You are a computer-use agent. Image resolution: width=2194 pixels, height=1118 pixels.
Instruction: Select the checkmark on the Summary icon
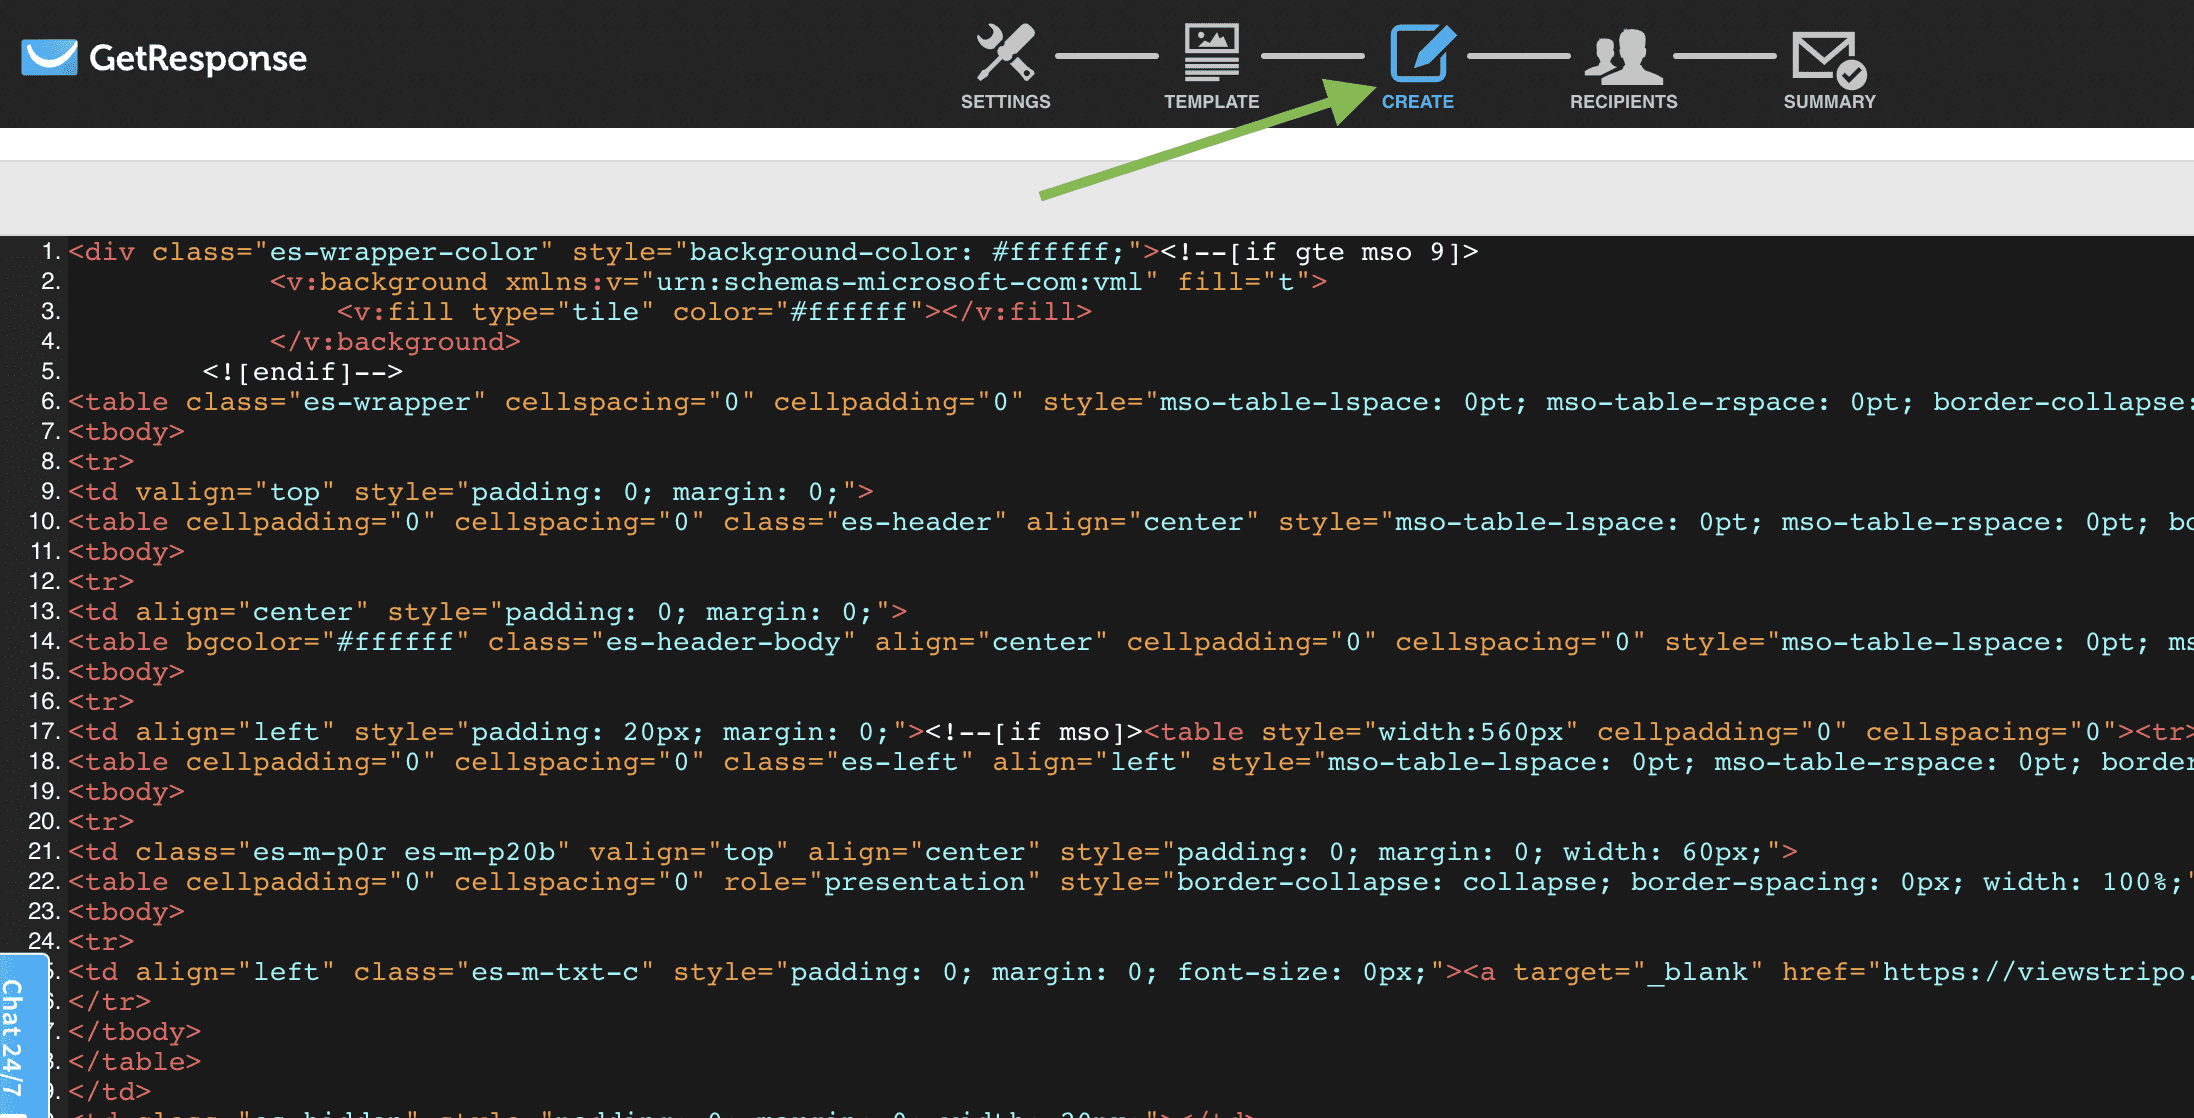1850,72
